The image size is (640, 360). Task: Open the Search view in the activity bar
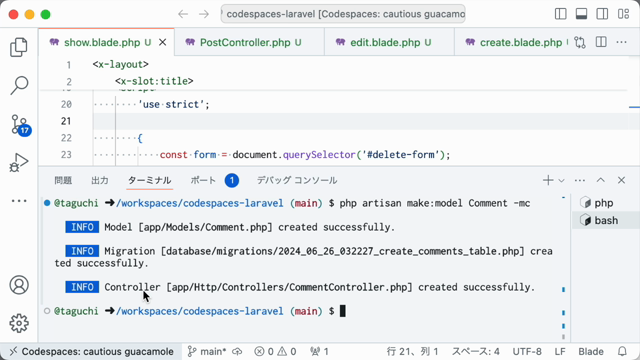(19, 85)
